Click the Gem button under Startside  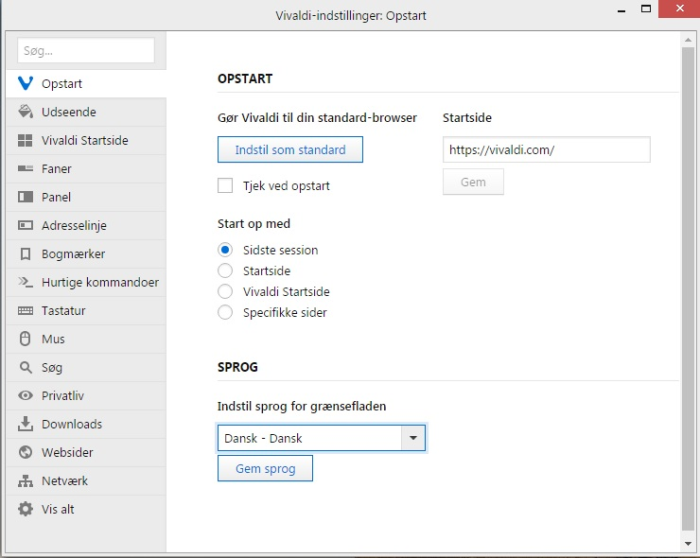tap(473, 182)
